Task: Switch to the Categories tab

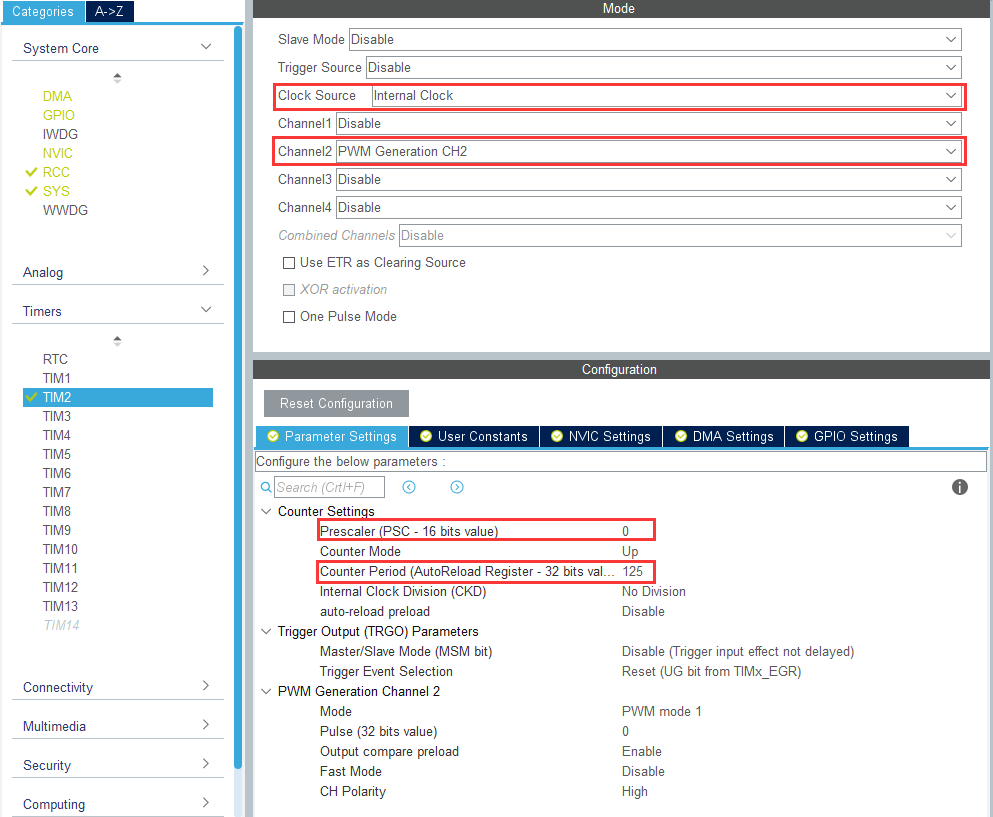Action: point(43,11)
